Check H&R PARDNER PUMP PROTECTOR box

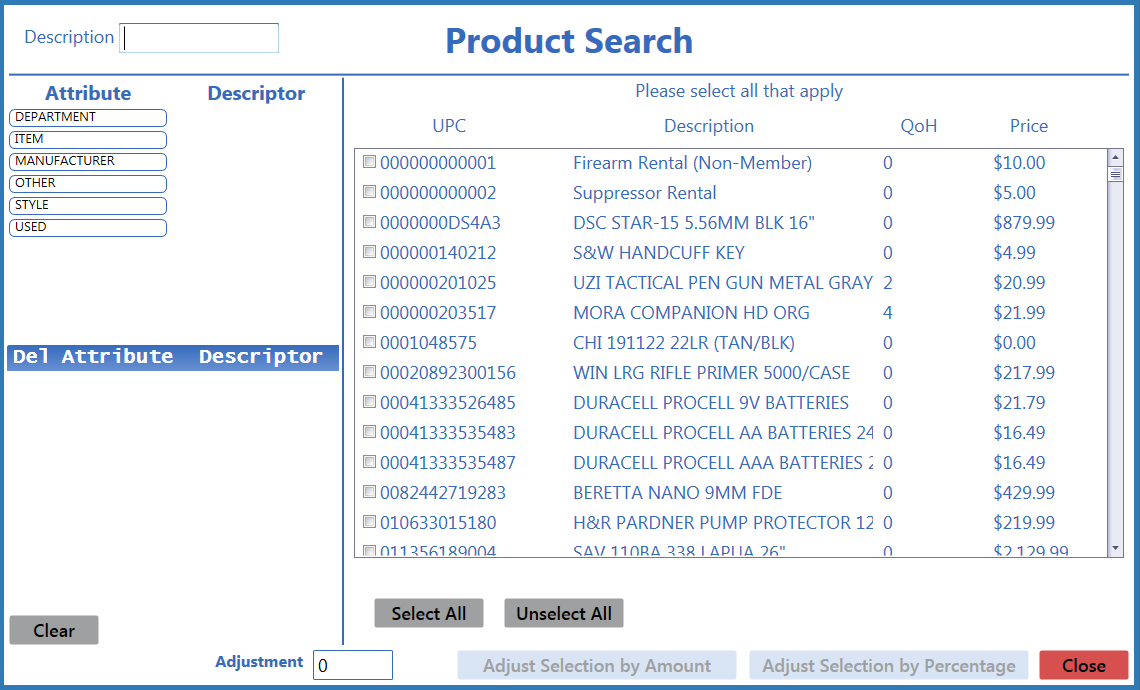coord(369,521)
